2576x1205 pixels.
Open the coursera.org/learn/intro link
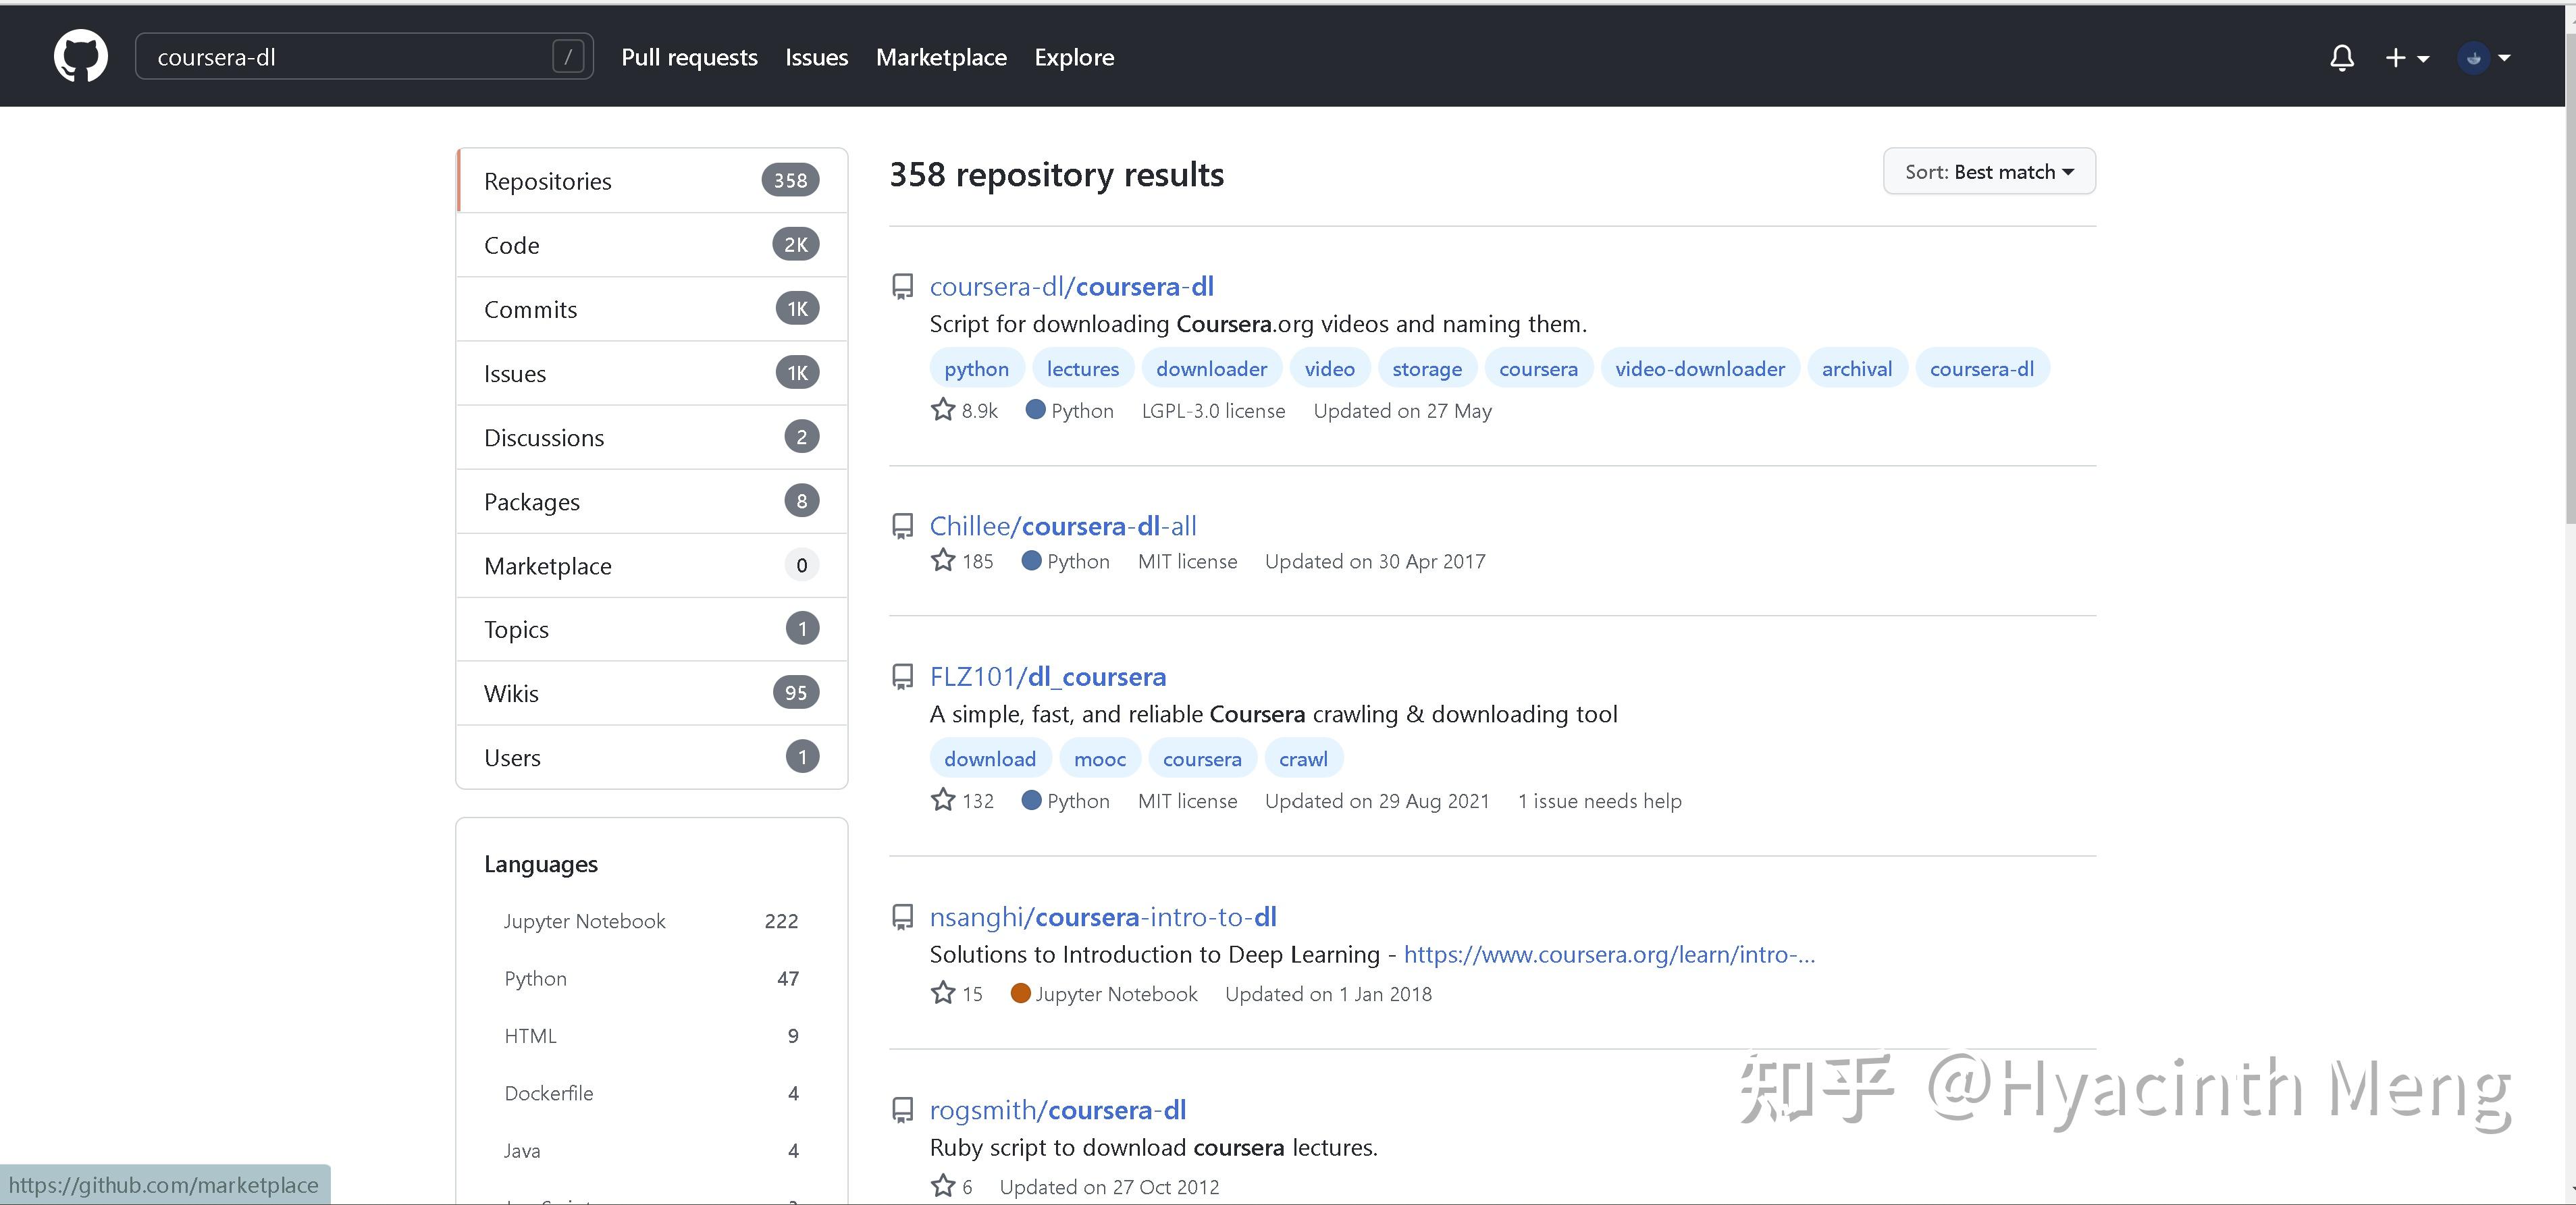(1609, 955)
